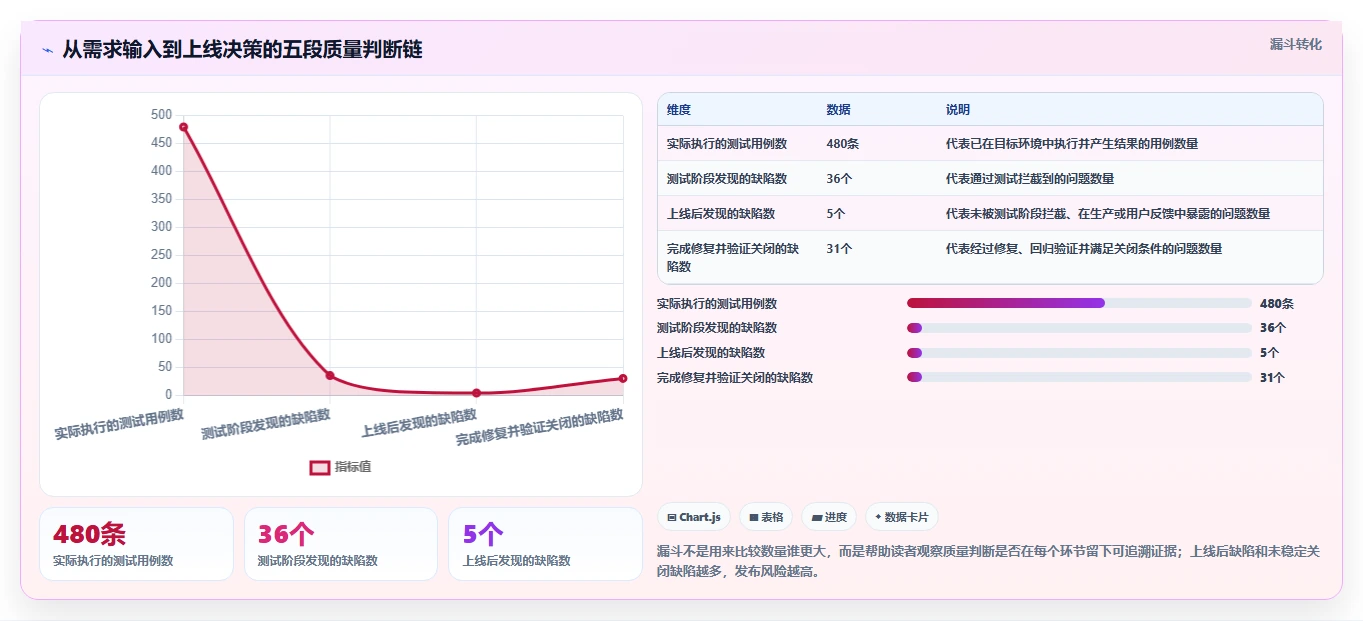
Task: Select the 数据卡片 chip
Action: point(901,517)
